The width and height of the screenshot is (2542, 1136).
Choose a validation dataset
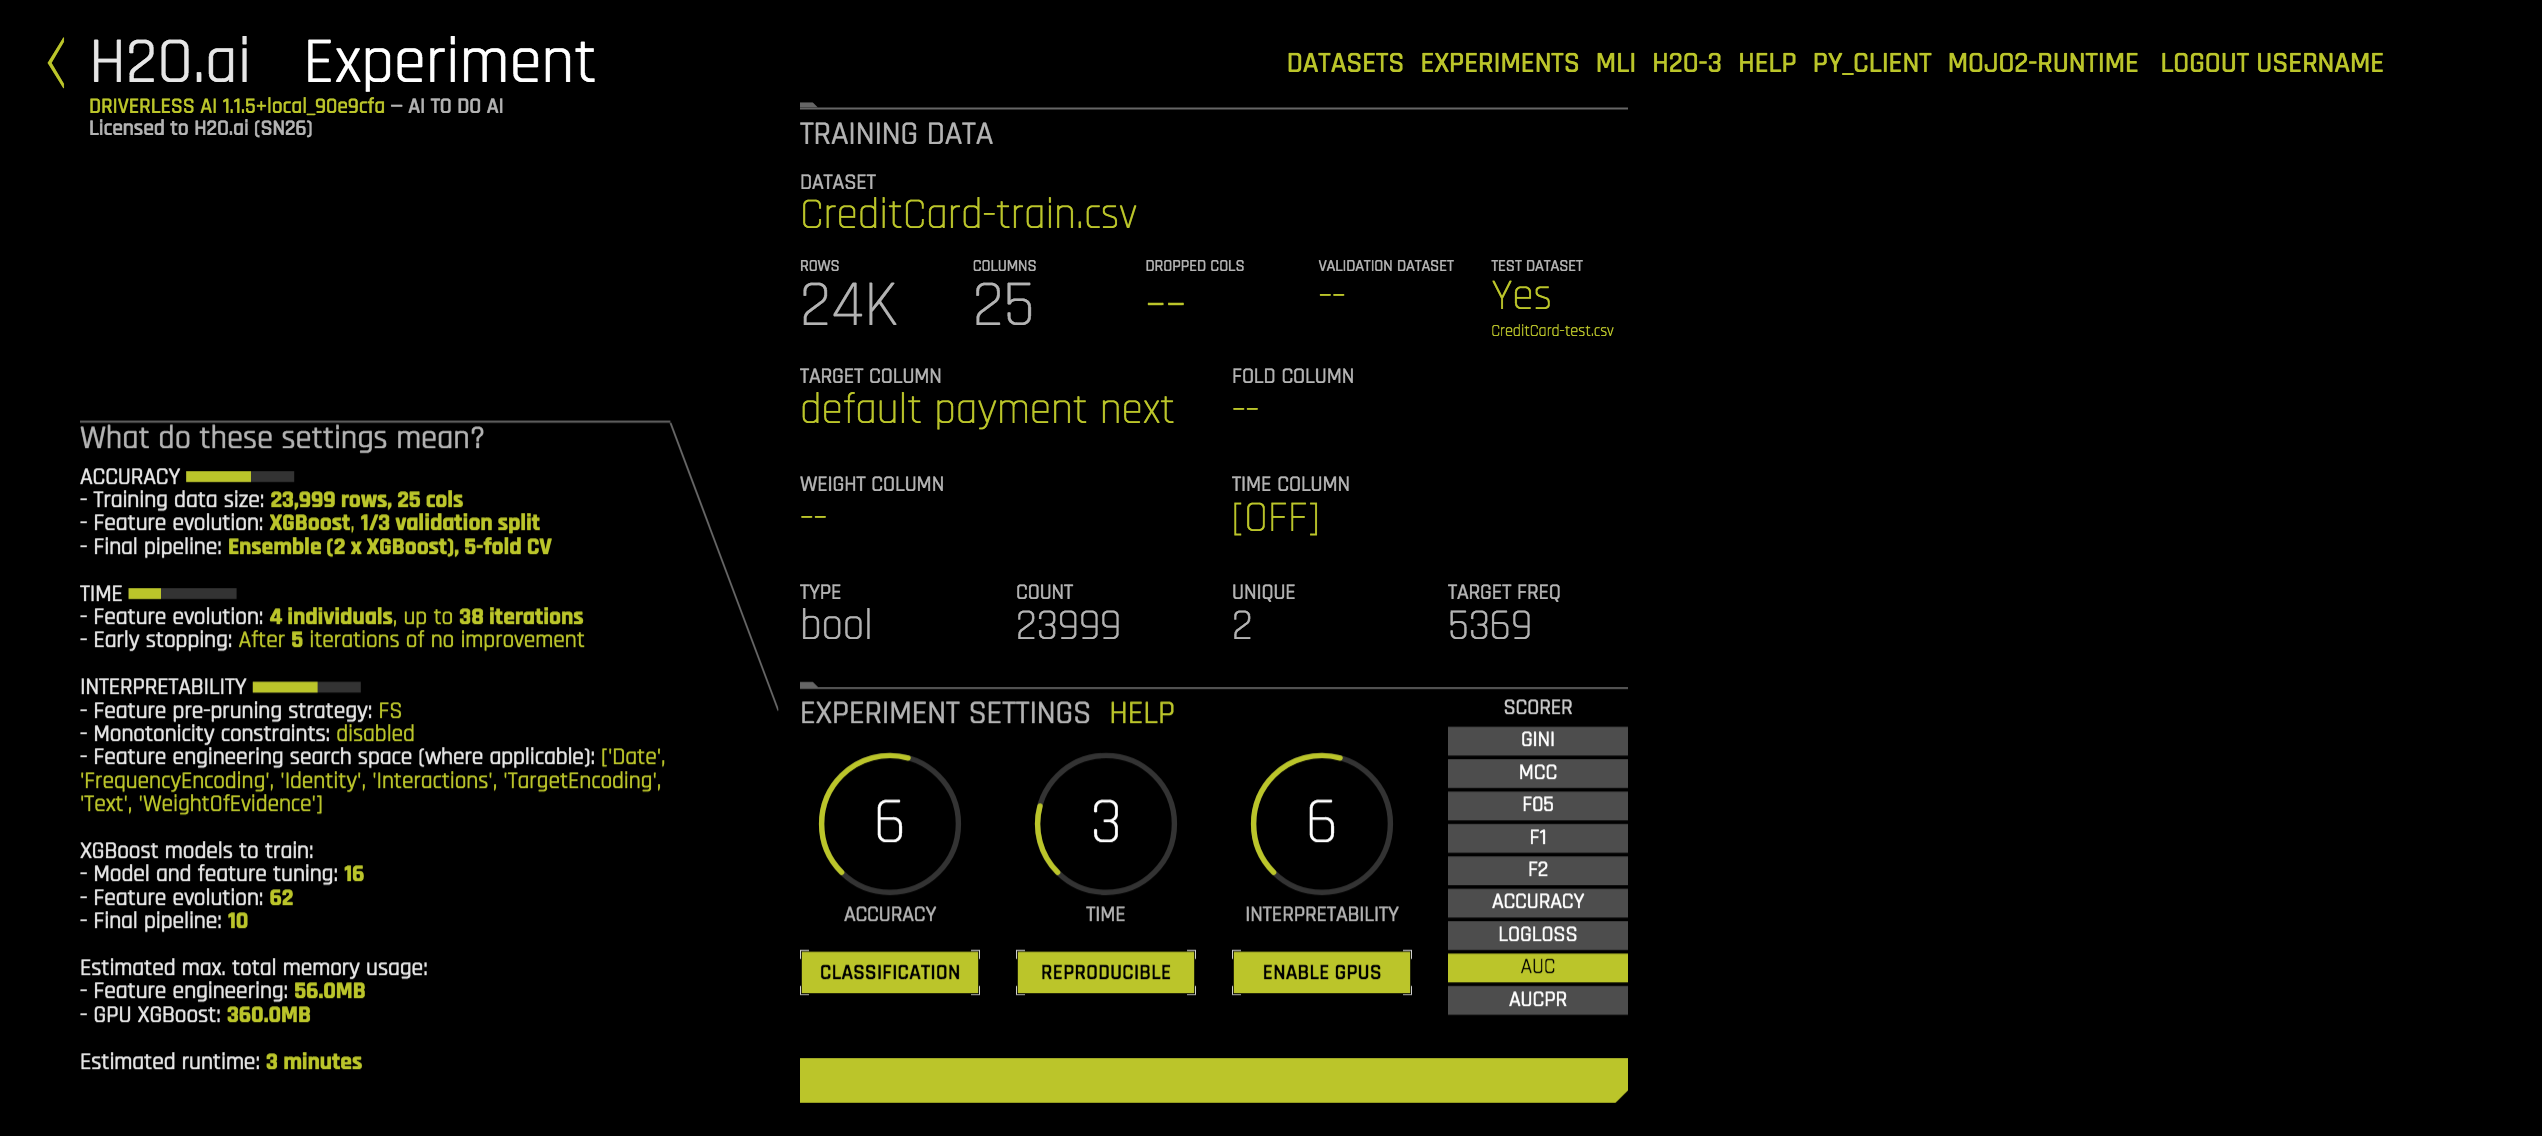[x=1331, y=296]
